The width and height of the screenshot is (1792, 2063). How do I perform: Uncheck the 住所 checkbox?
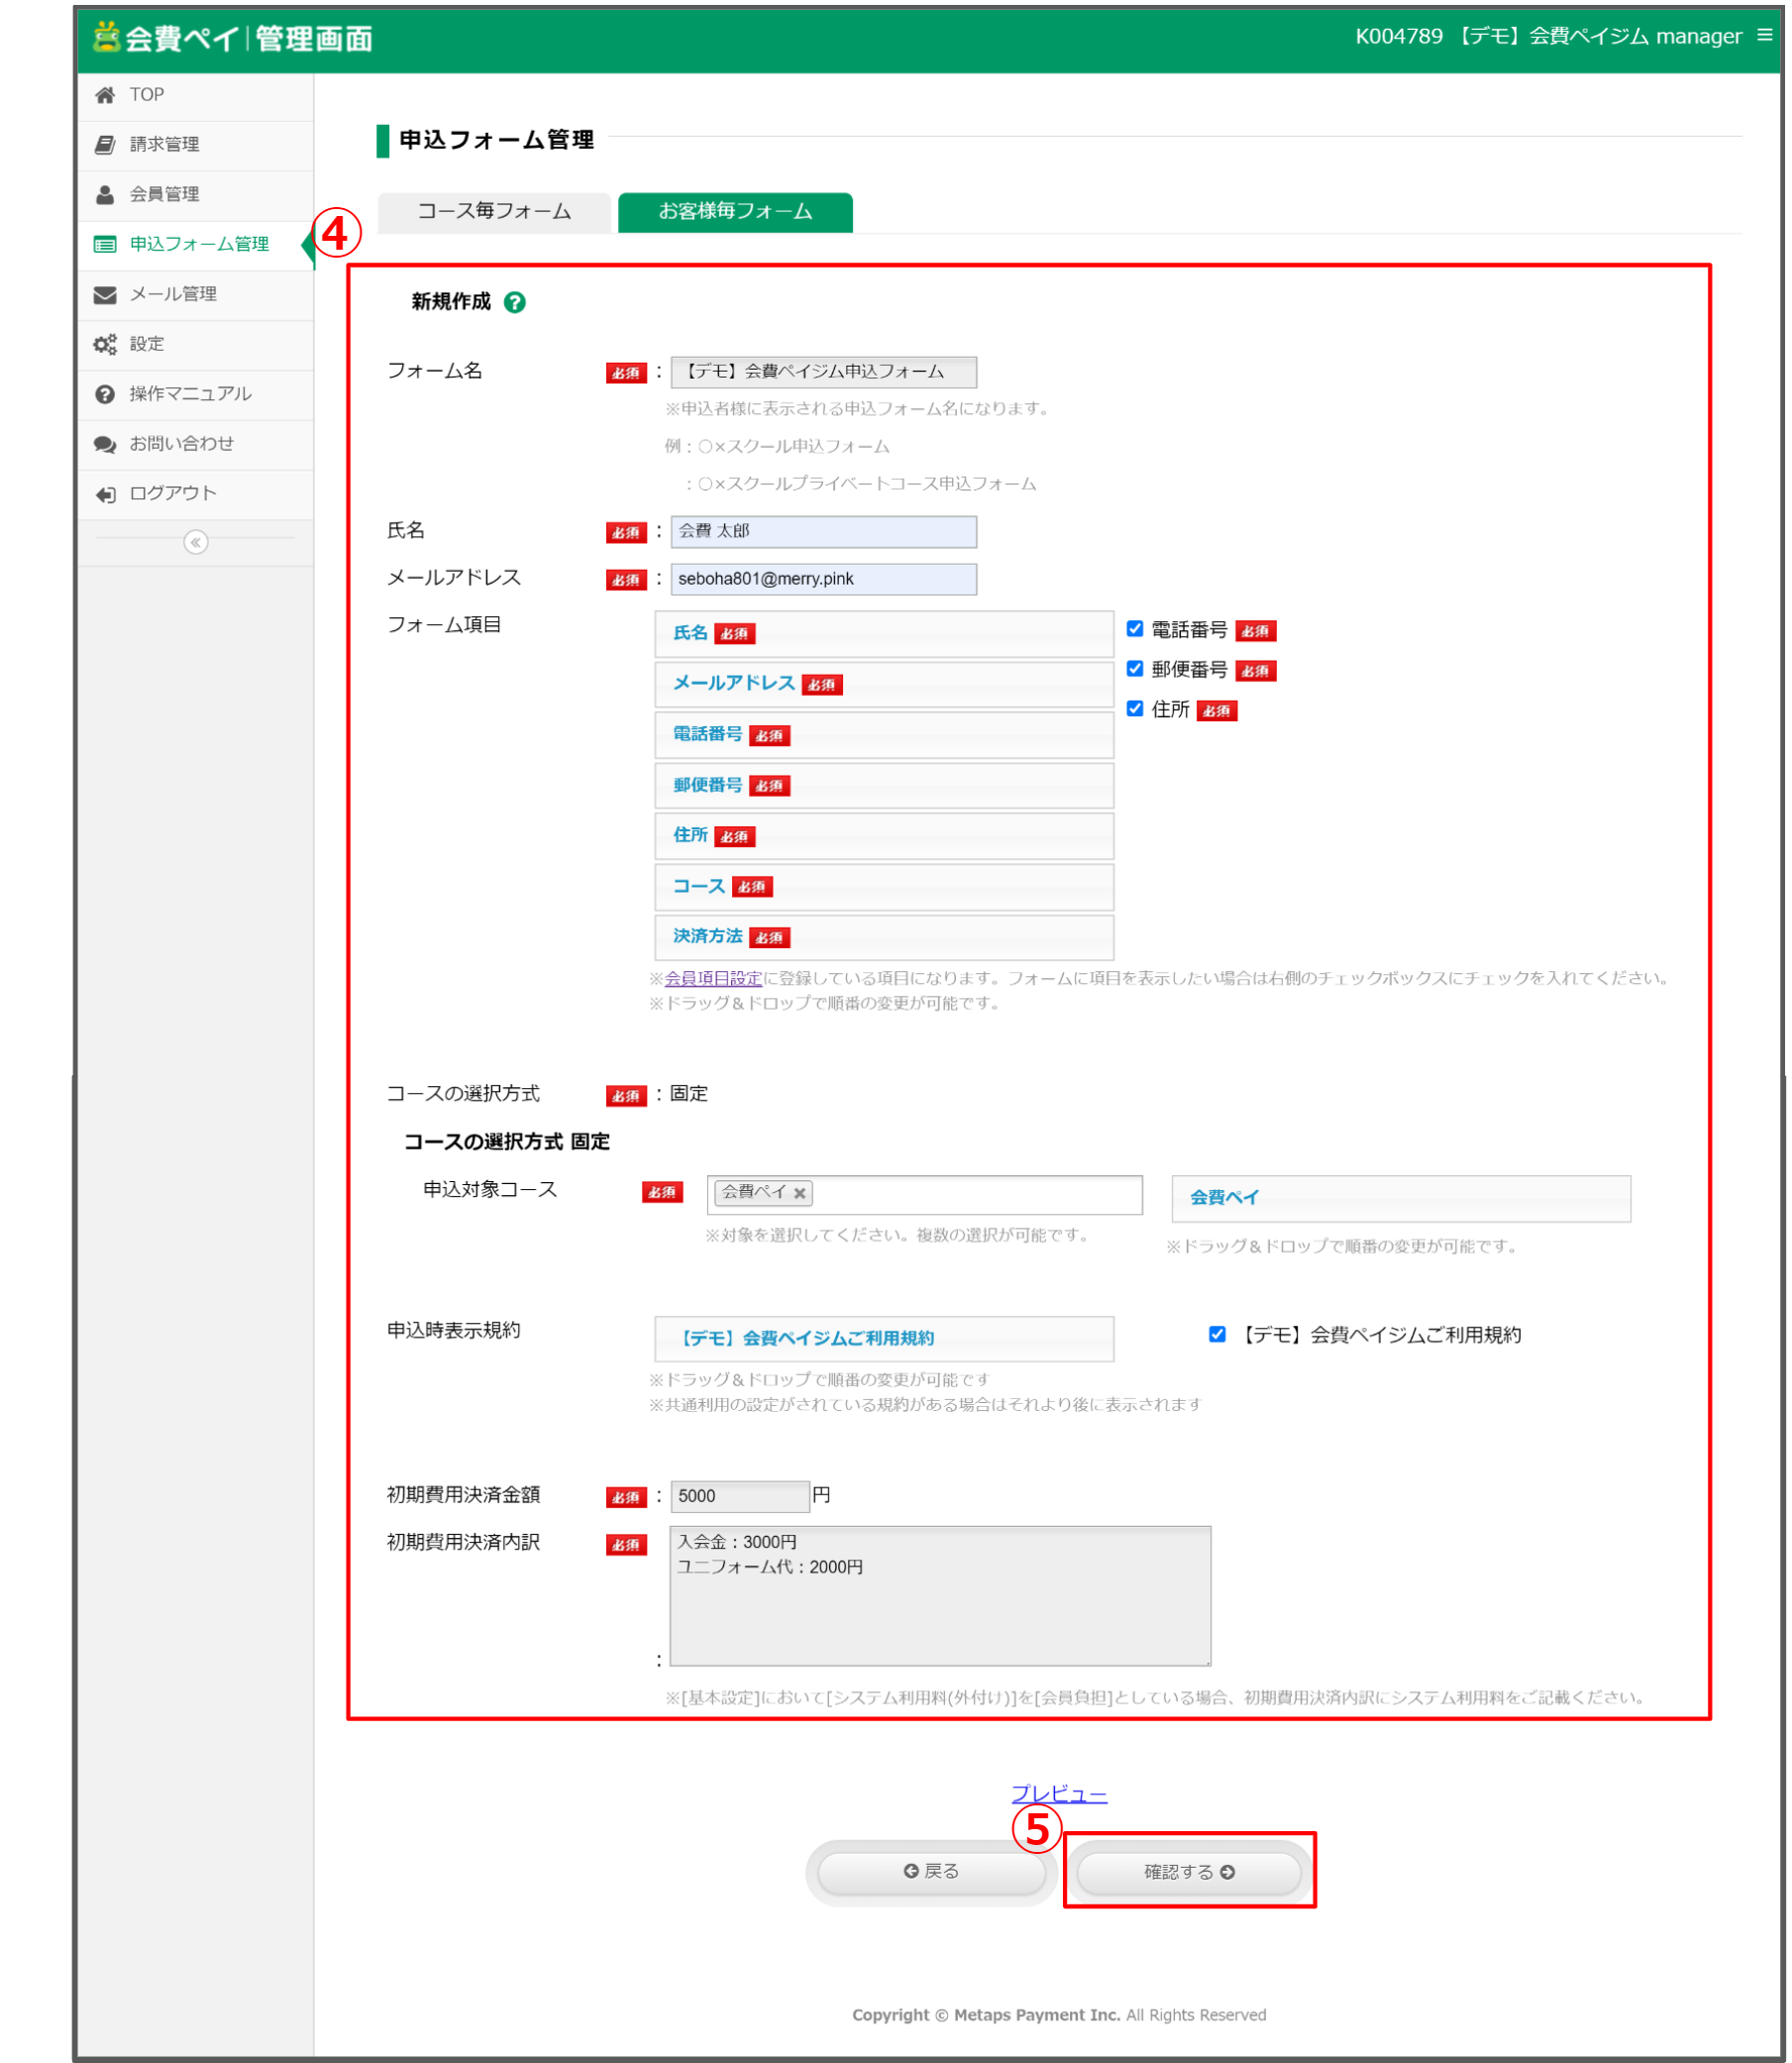[1137, 710]
